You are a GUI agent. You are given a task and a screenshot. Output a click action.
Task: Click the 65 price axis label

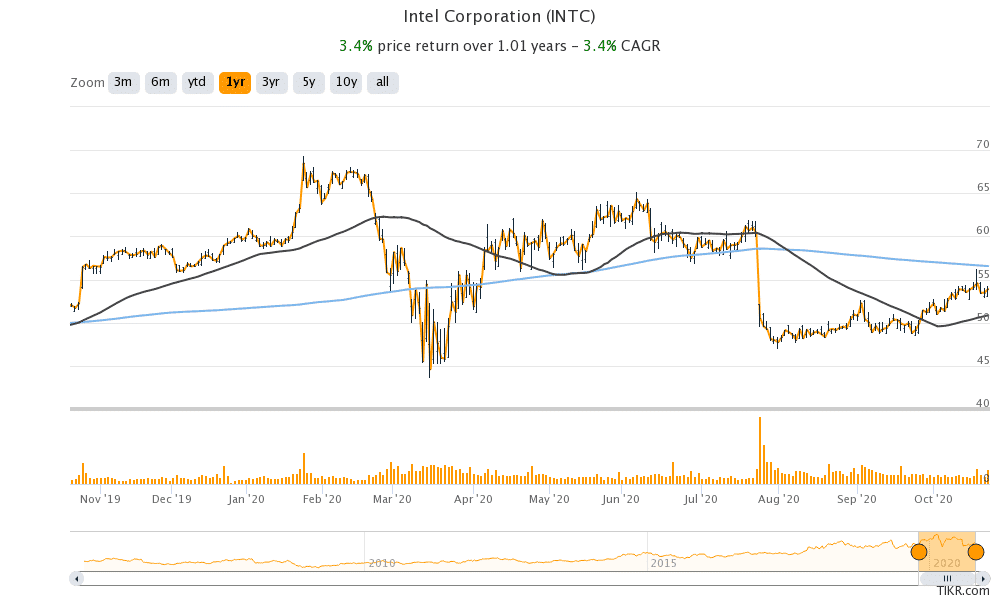click(x=983, y=187)
